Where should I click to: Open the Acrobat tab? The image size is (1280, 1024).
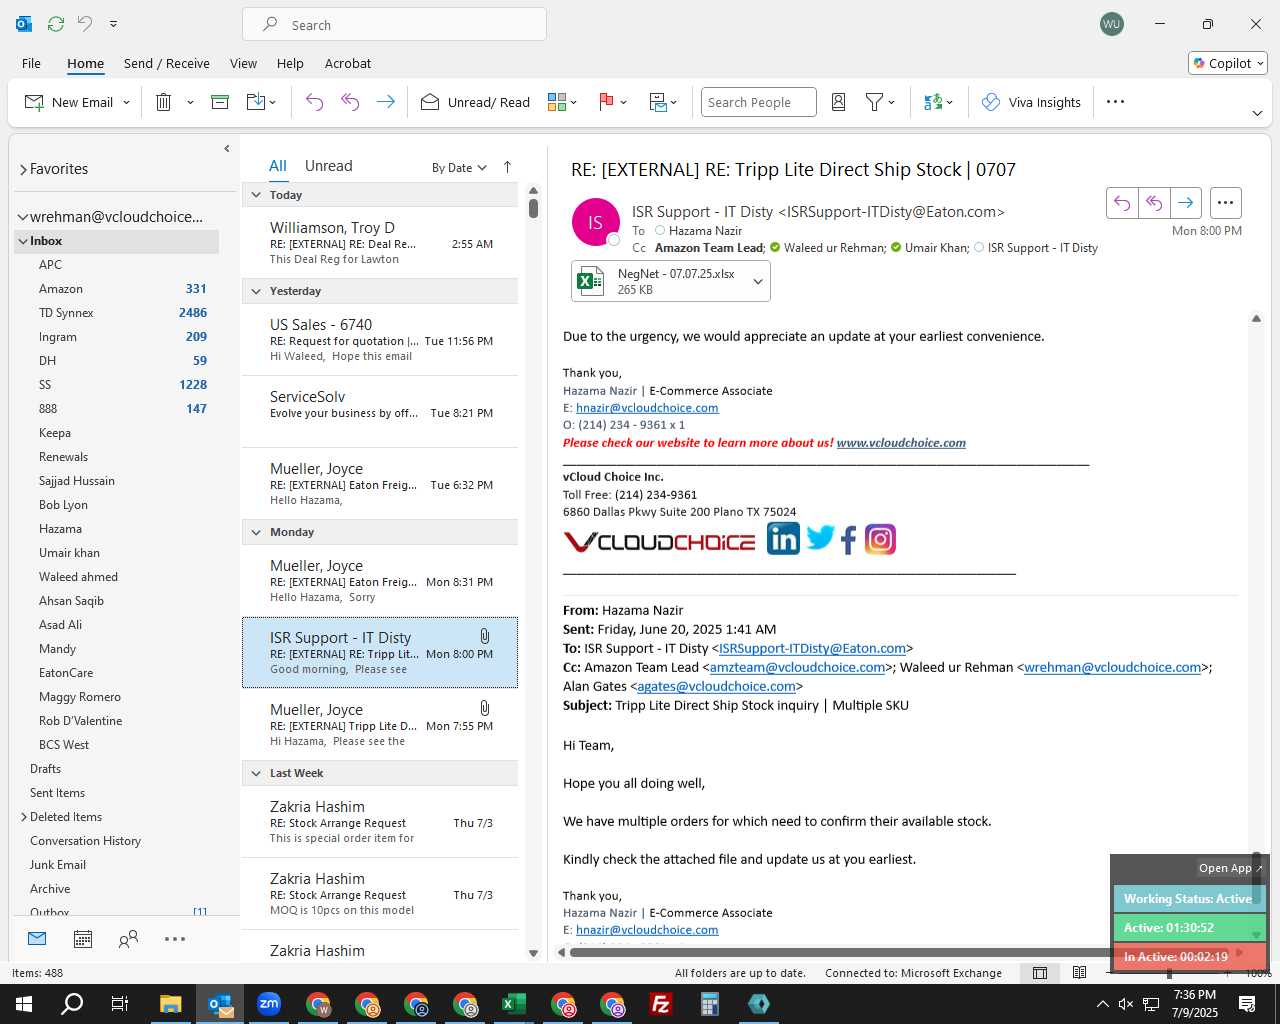[x=348, y=63]
